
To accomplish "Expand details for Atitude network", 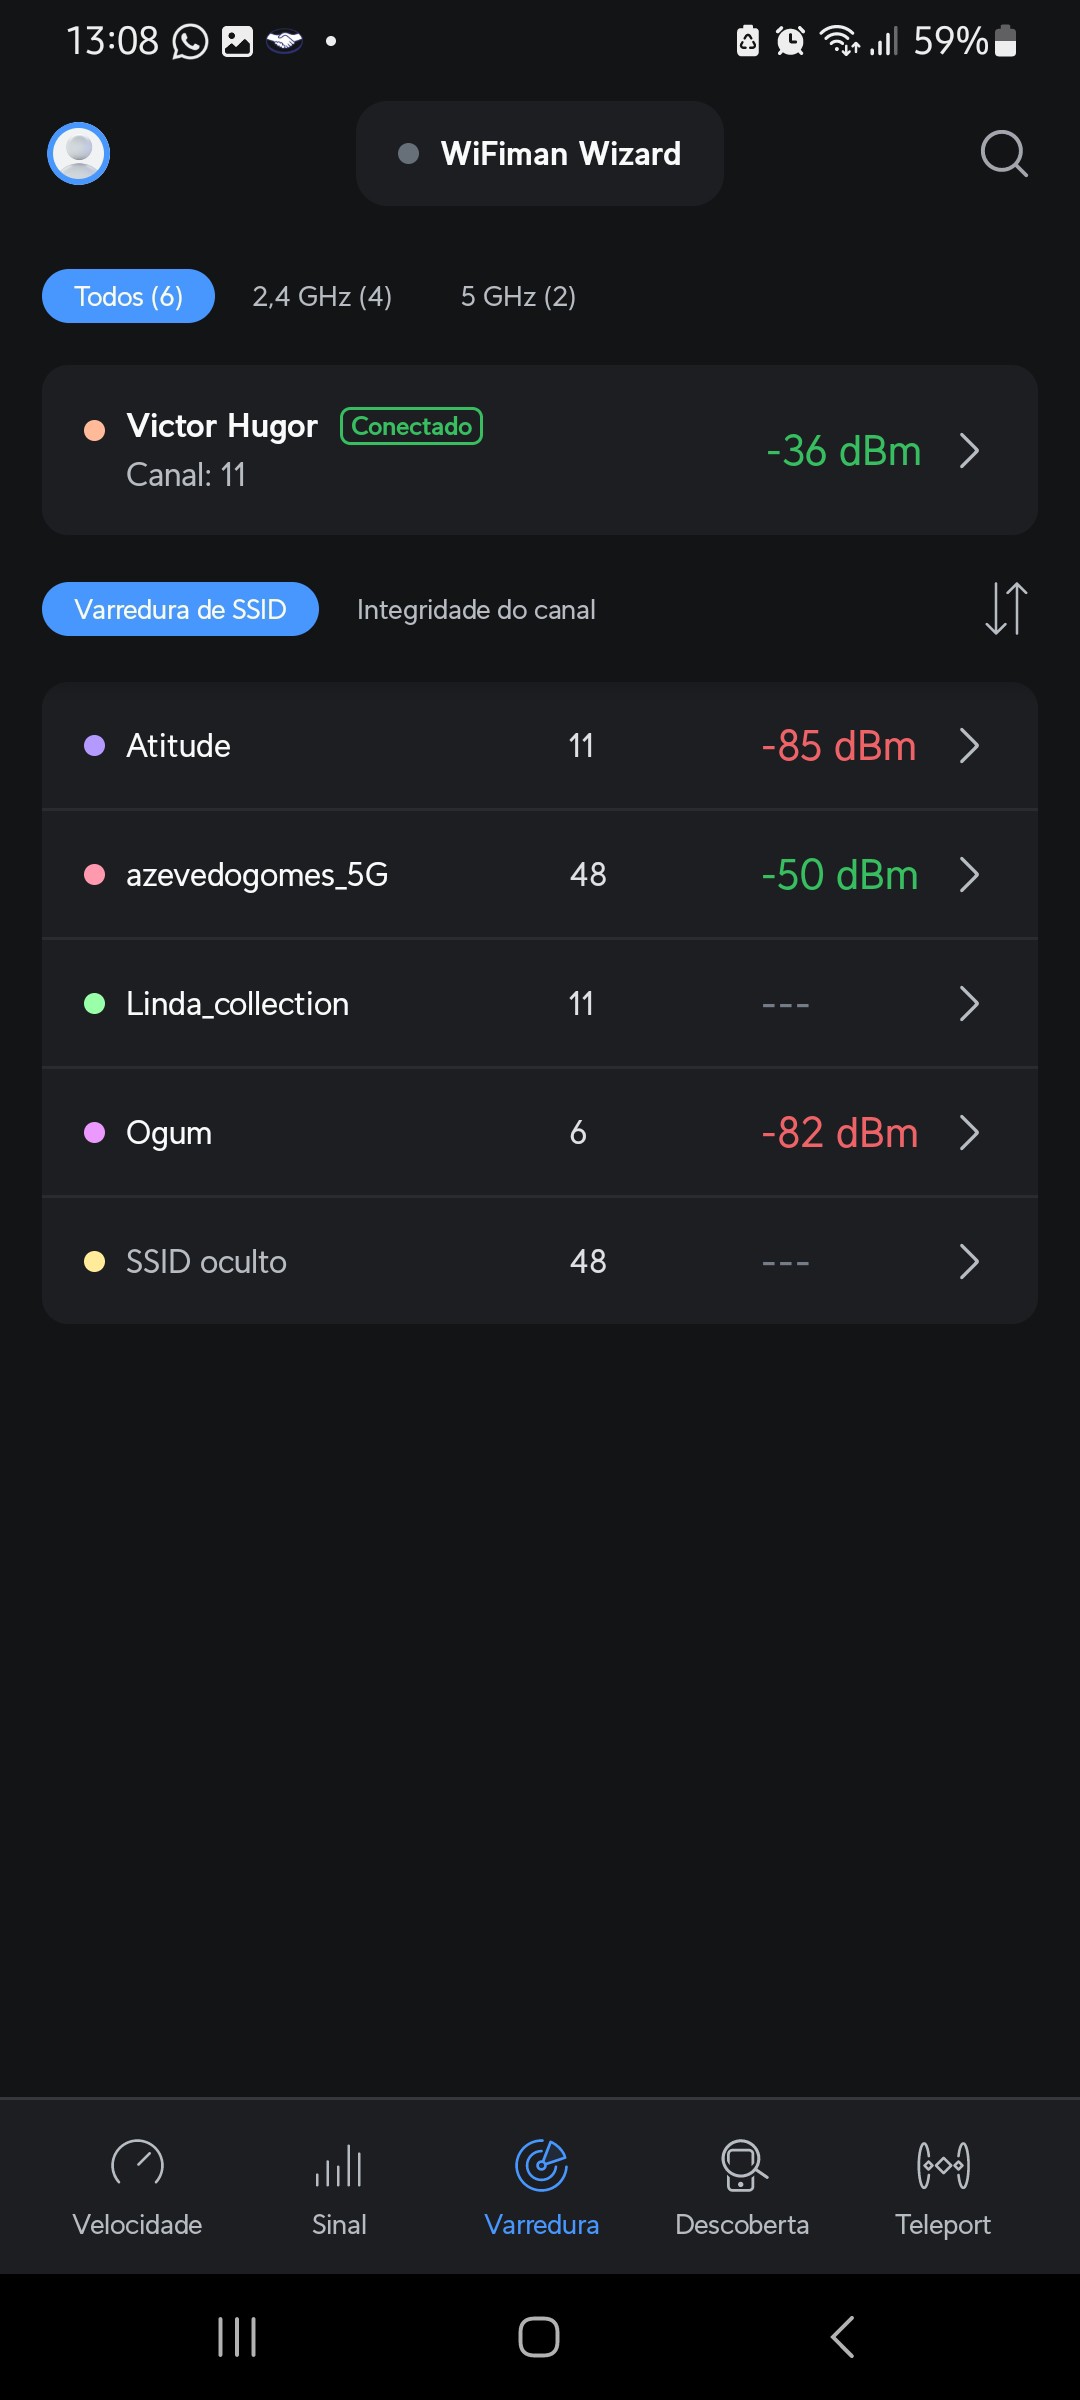I will [968, 746].
